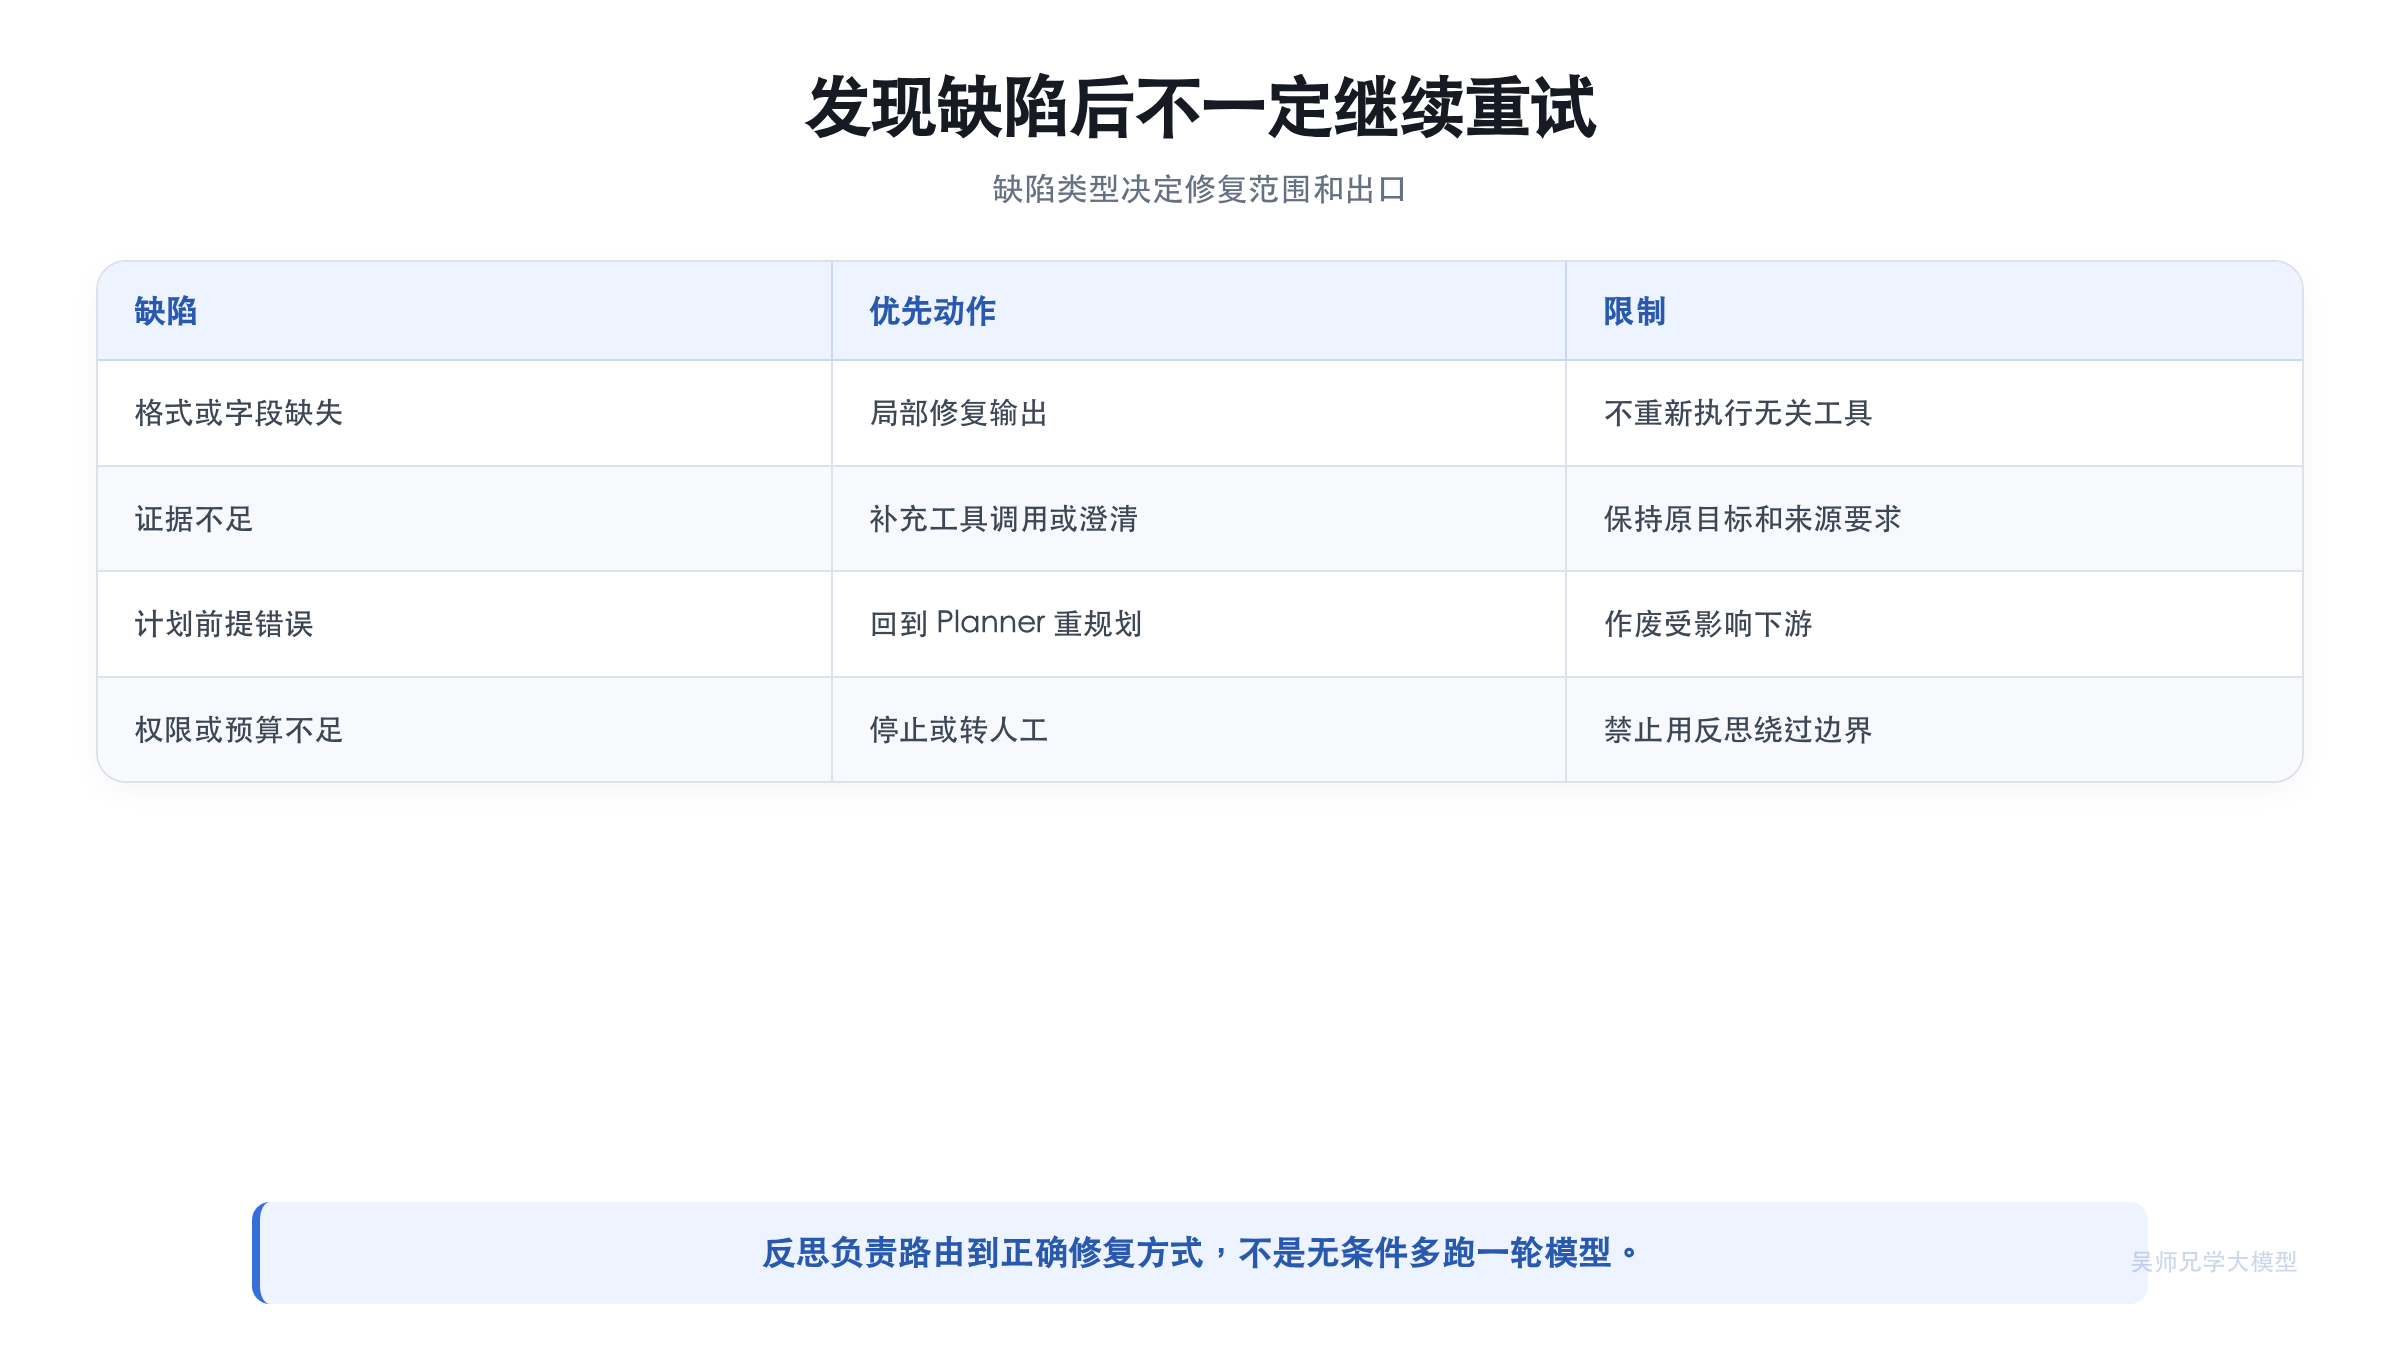Click the subtitle 缺陷类型决定修复范围和出口
The image size is (2400, 1350).
[x=1200, y=189]
